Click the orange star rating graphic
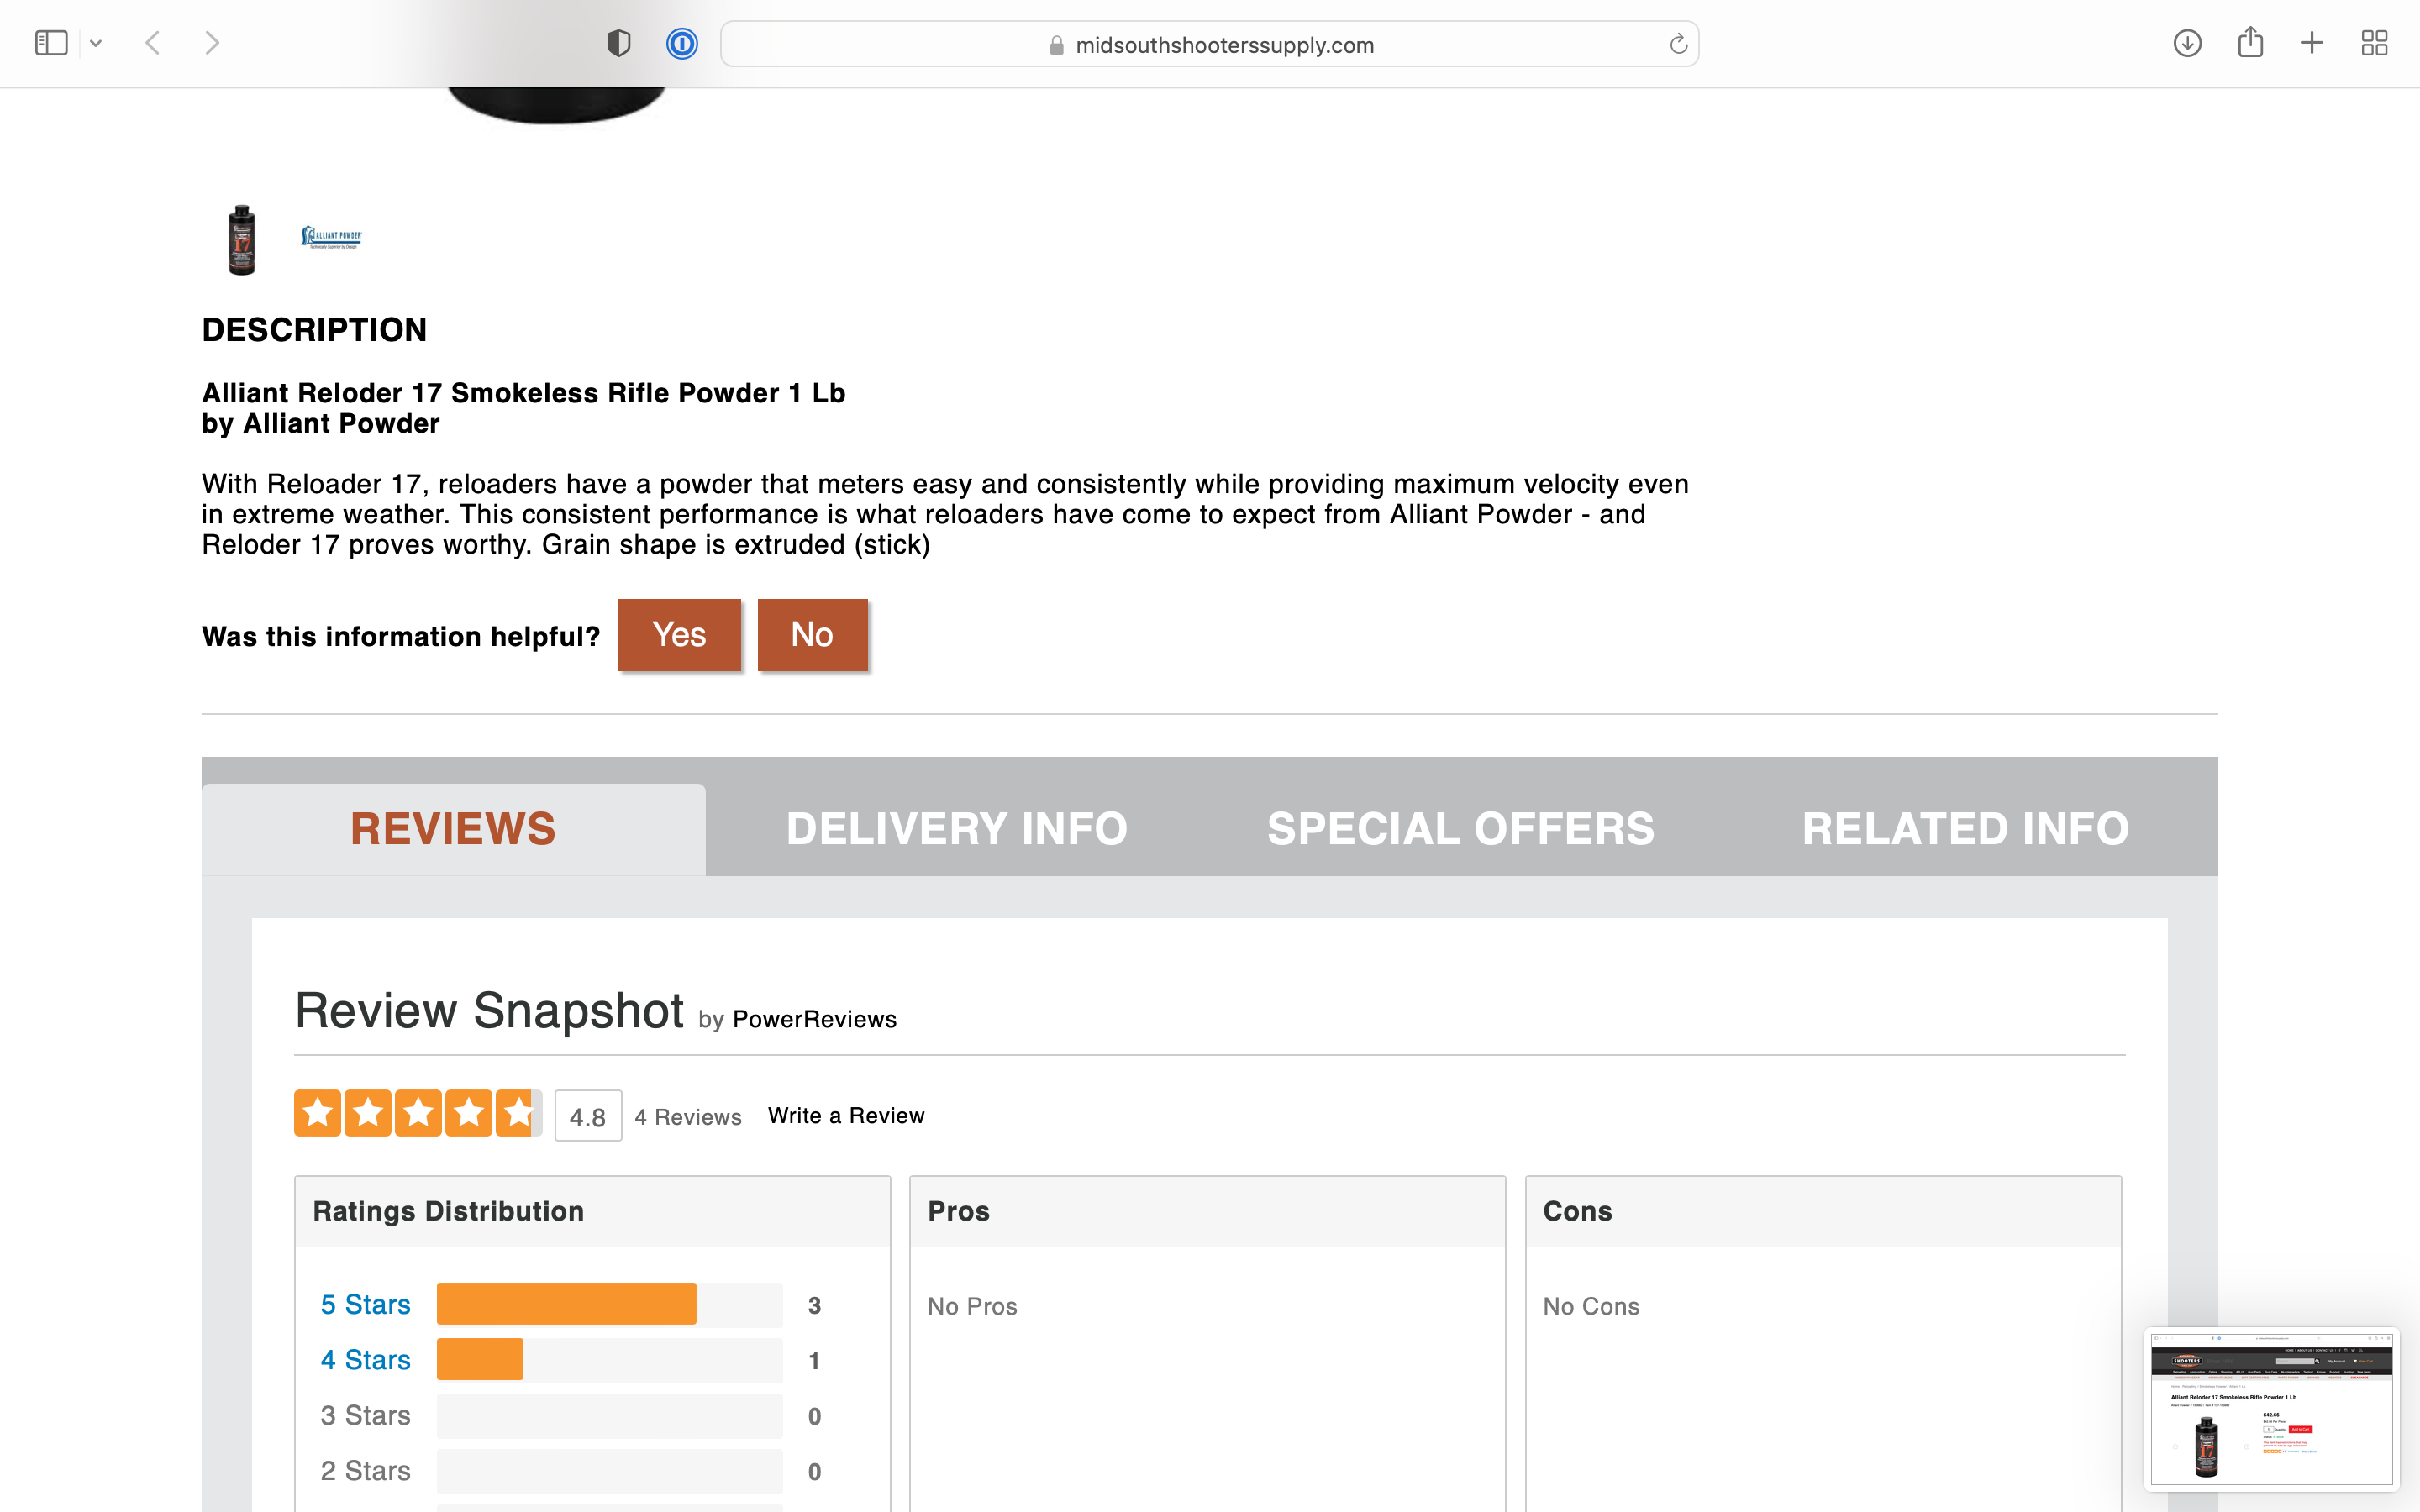 click(x=418, y=1113)
